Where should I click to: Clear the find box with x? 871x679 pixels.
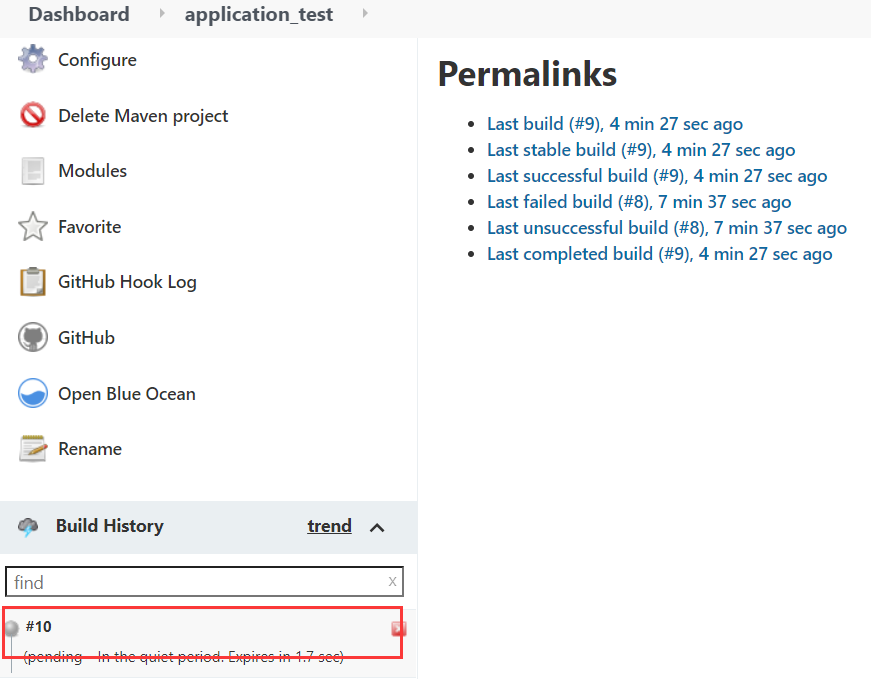pyautogui.click(x=392, y=582)
